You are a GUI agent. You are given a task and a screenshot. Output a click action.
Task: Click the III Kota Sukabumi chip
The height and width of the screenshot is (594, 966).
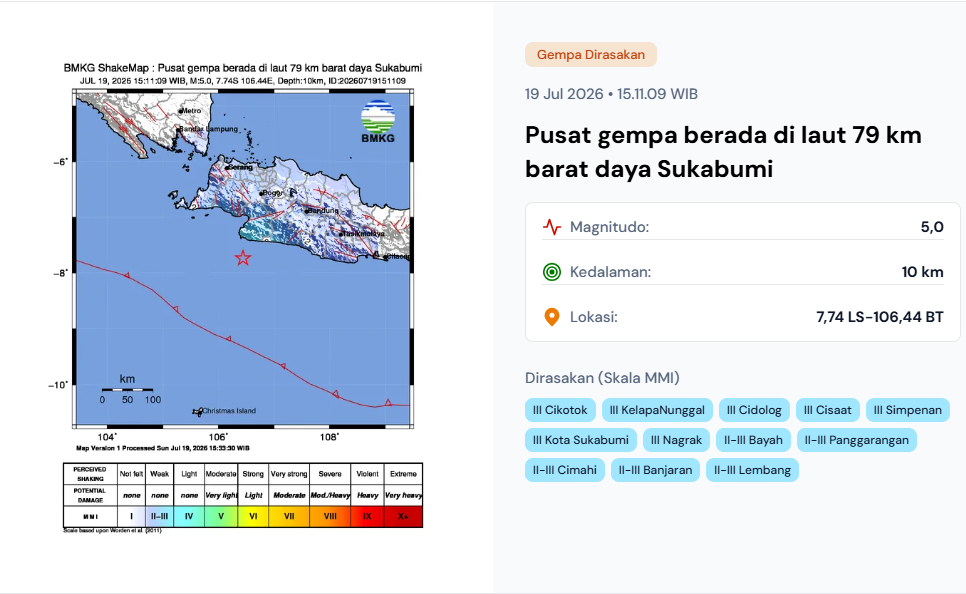pyautogui.click(x=581, y=440)
